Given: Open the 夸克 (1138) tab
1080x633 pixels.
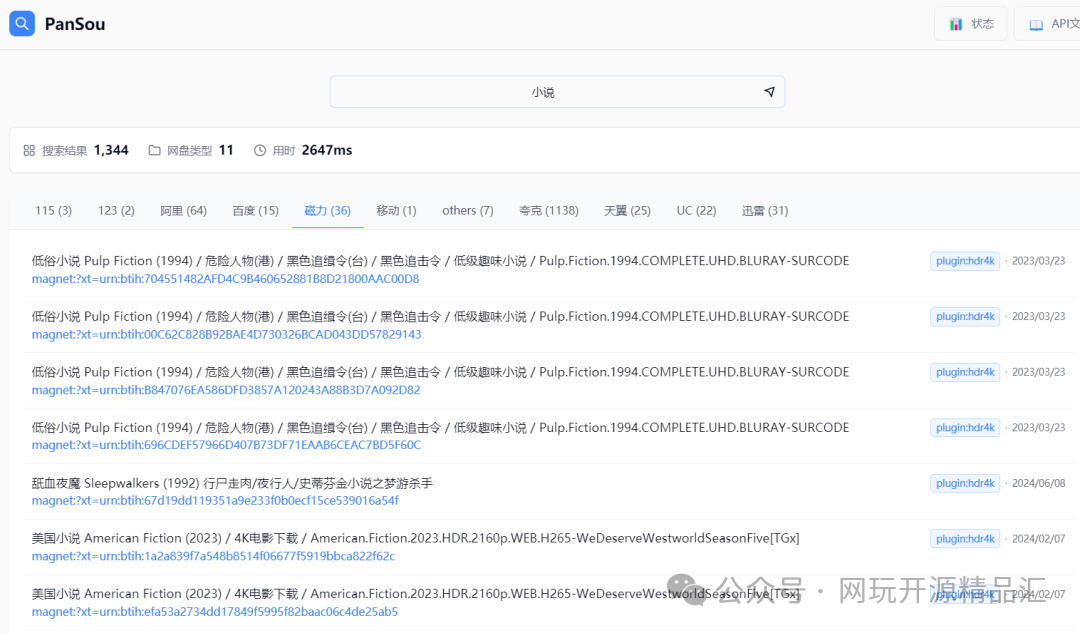Looking at the screenshot, I should point(549,210).
